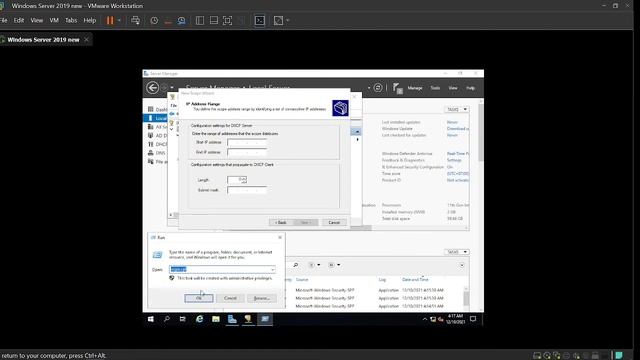640x360 pixels.
Task: Open the VMware Help menu
Action: coord(89,20)
